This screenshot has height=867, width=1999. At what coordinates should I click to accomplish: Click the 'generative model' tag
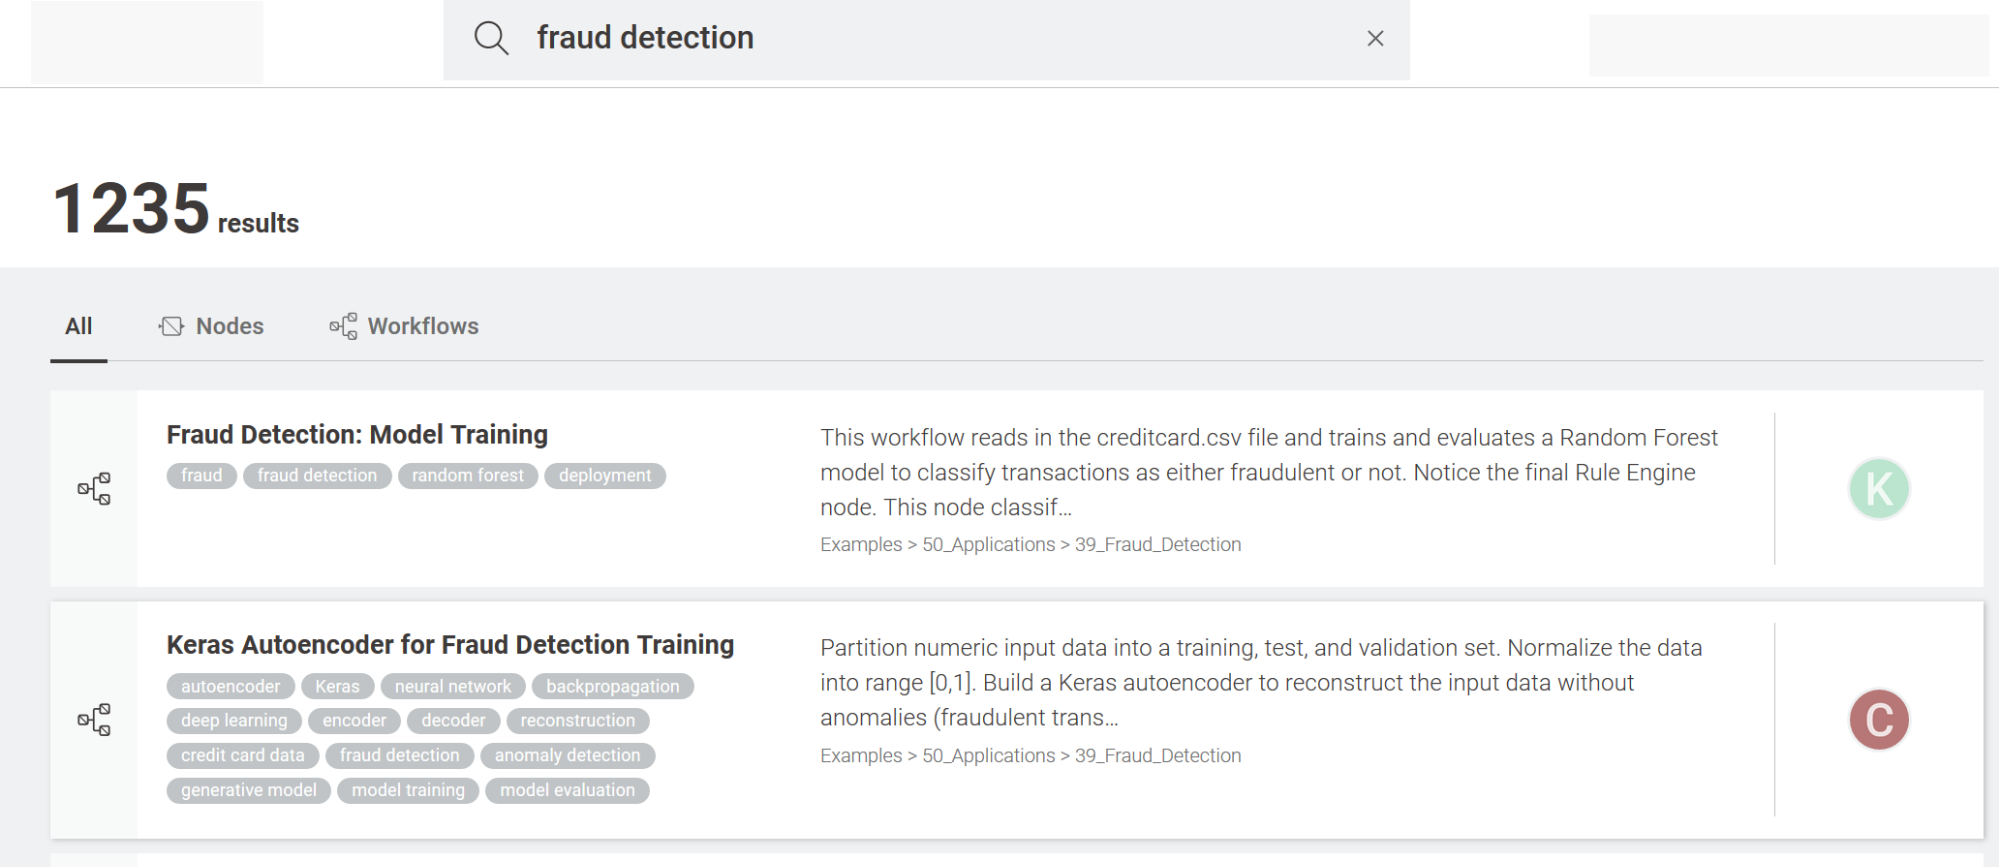[x=249, y=791]
